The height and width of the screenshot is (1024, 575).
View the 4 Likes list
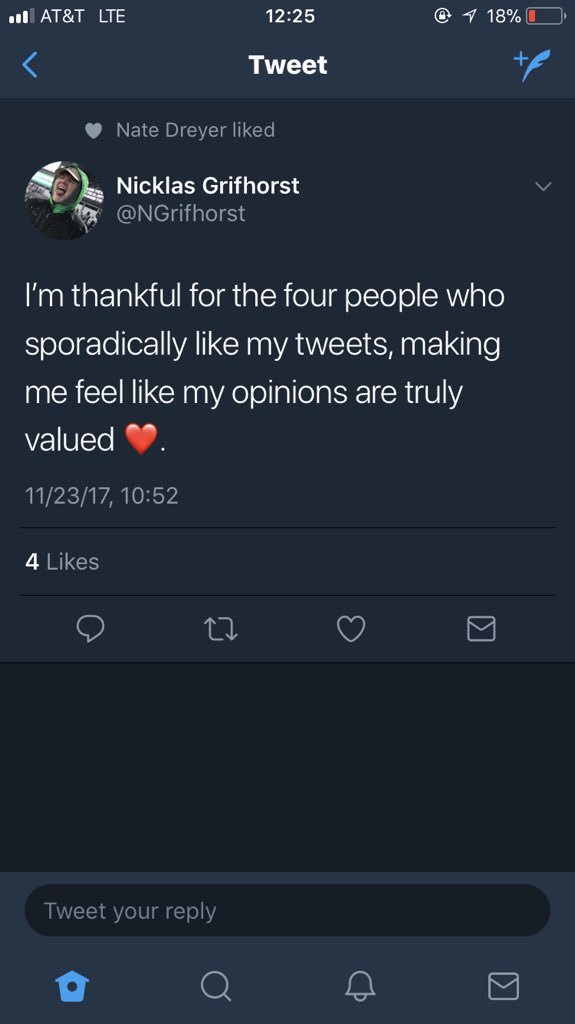(62, 562)
